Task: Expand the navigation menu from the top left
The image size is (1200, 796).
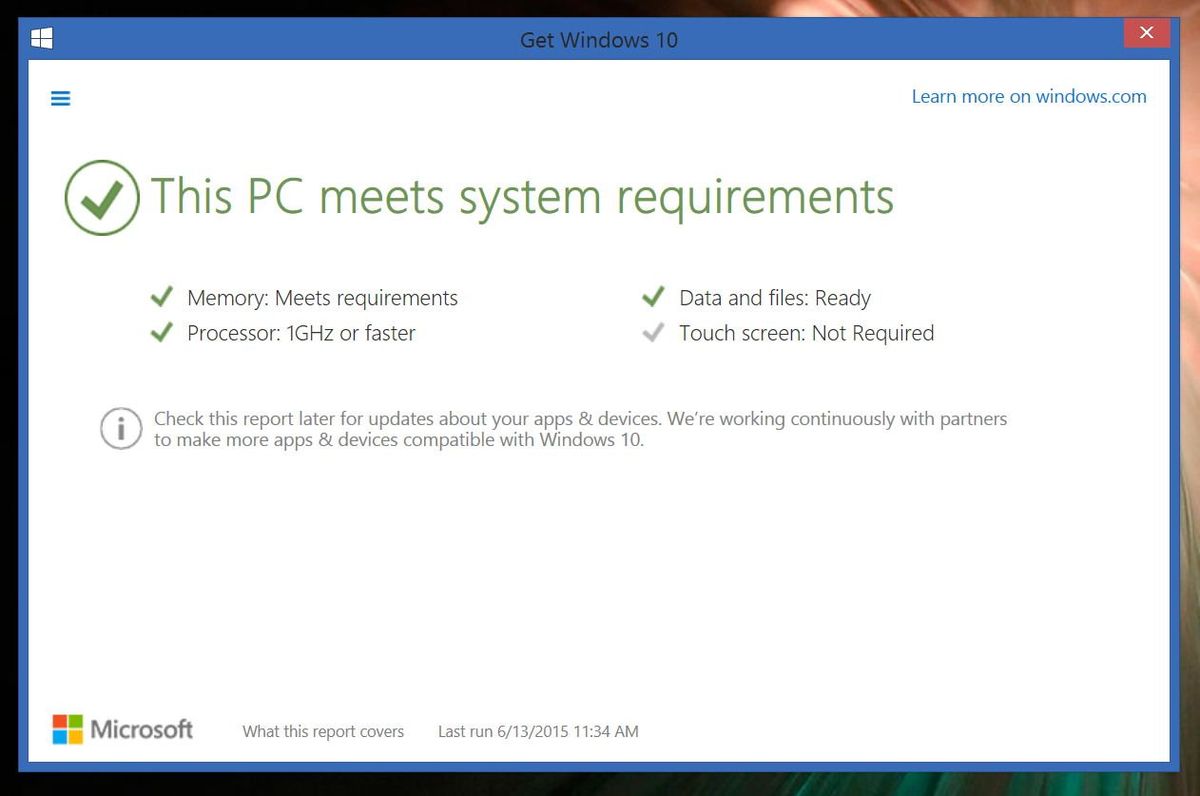Action: 60,97
